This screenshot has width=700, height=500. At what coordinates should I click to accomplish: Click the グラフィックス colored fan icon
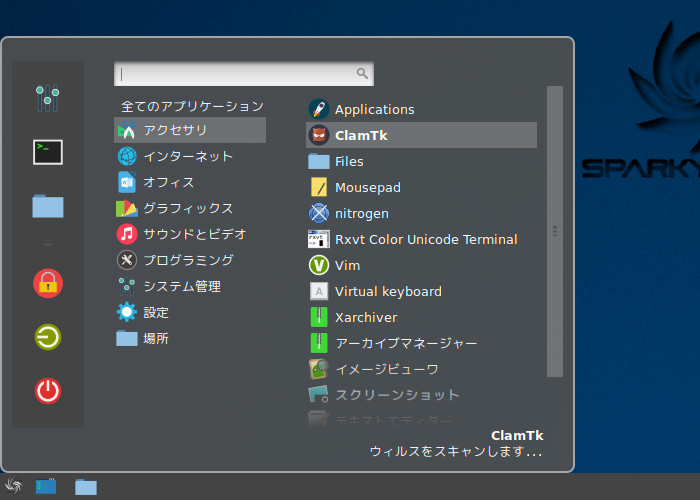pyautogui.click(x=127, y=208)
